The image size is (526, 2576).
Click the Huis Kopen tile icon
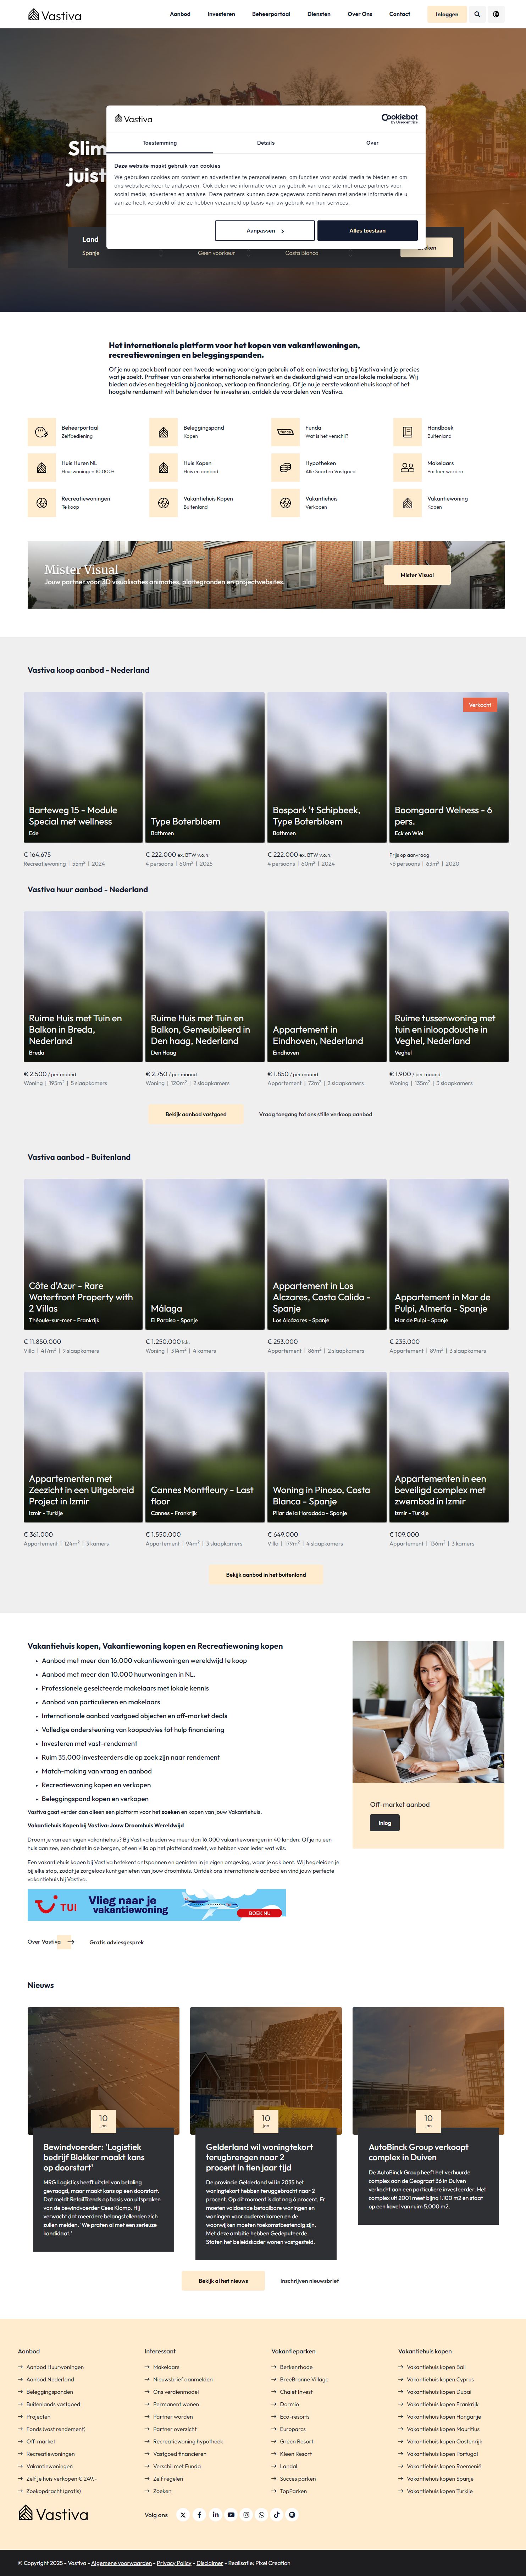(x=163, y=467)
